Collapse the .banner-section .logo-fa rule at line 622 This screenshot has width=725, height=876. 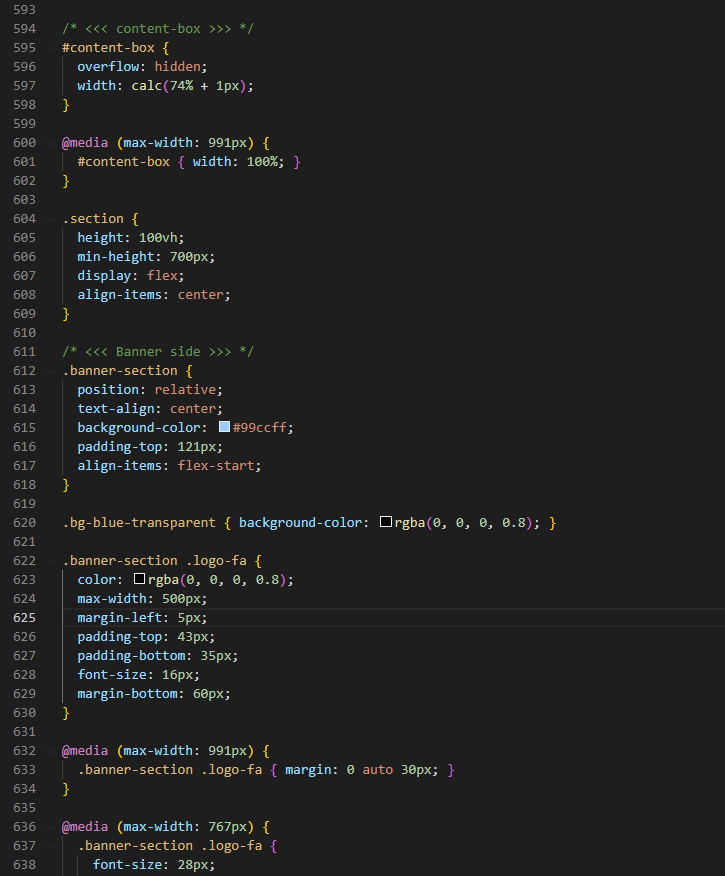[x=49, y=561]
